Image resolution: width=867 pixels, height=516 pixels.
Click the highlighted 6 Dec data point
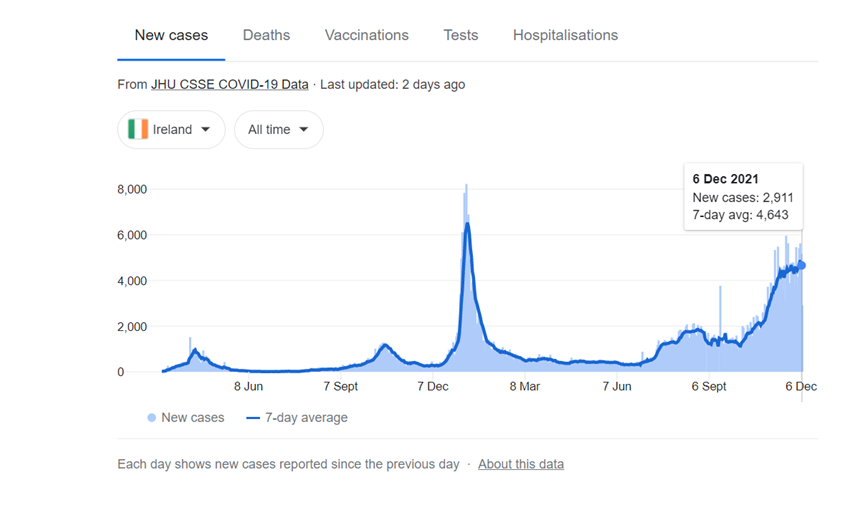(802, 265)
